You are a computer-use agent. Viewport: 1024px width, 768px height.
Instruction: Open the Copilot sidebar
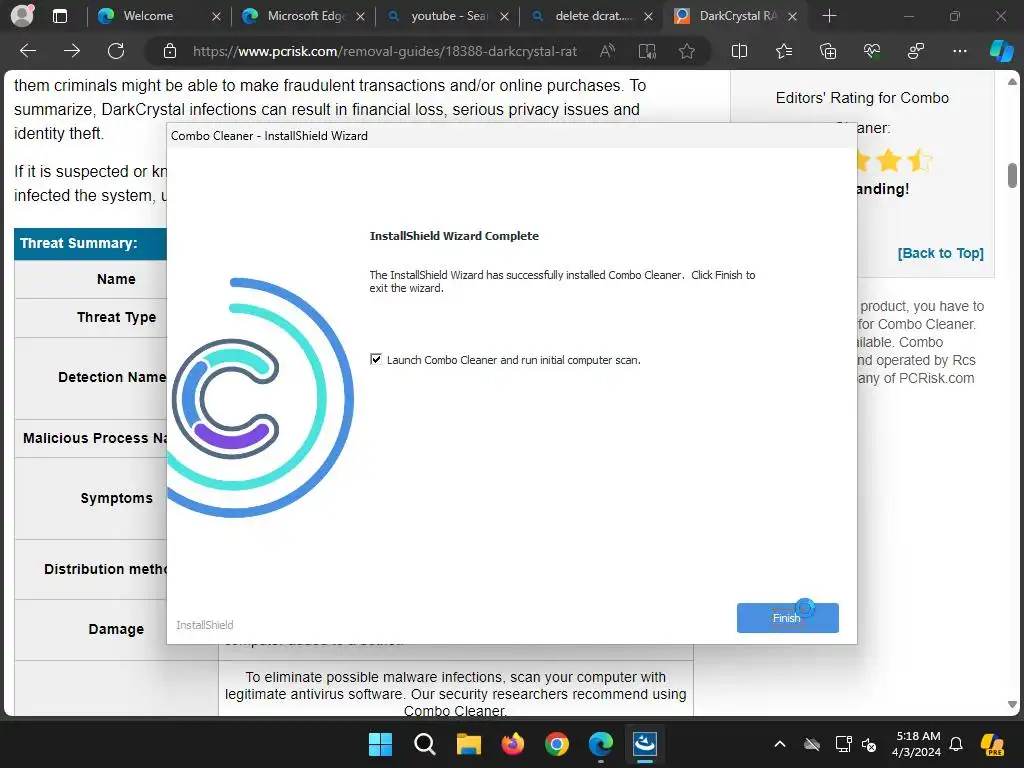pos(1001,51)
